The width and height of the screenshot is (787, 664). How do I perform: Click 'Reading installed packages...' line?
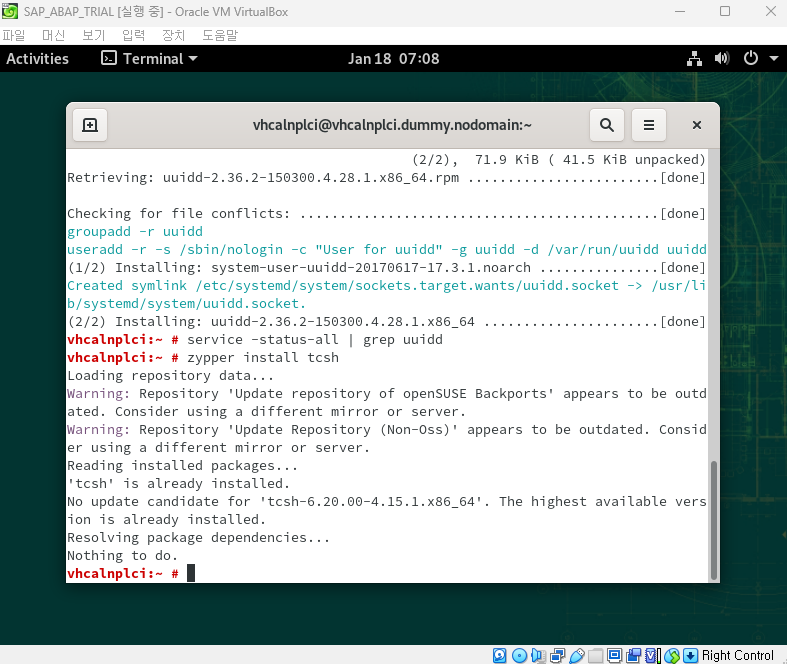pyautogui.click(x=183, y=465)
